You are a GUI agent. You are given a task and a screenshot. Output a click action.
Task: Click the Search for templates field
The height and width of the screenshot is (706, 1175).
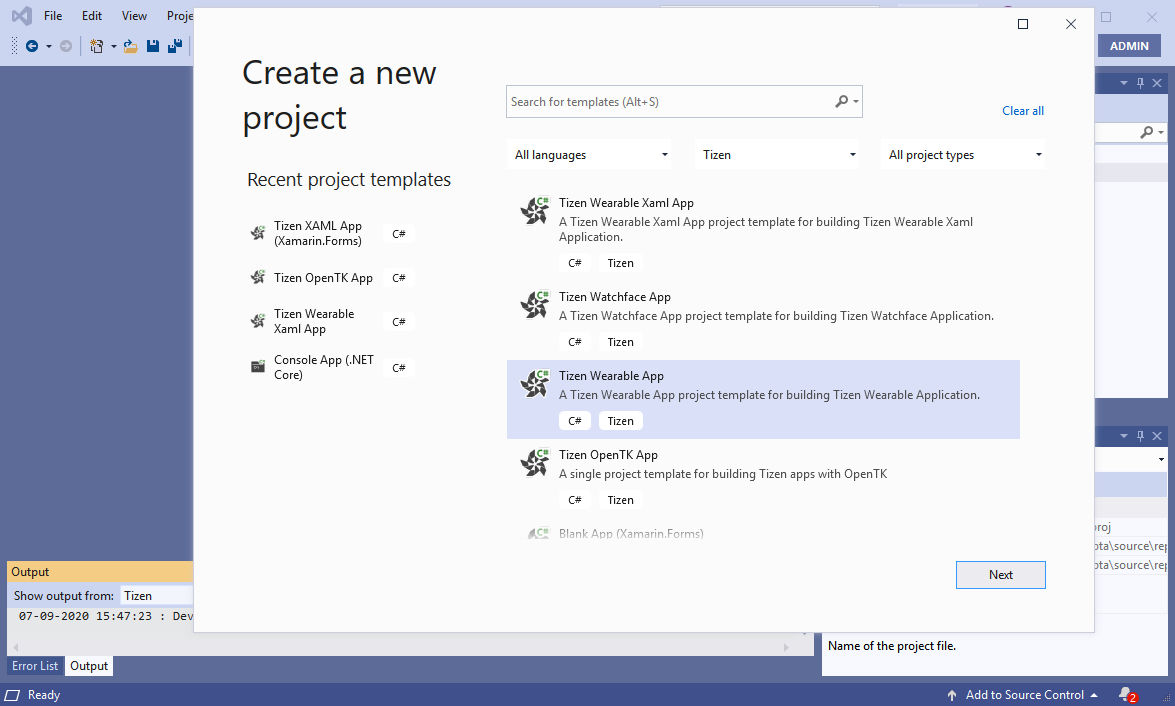coord(670,102)
